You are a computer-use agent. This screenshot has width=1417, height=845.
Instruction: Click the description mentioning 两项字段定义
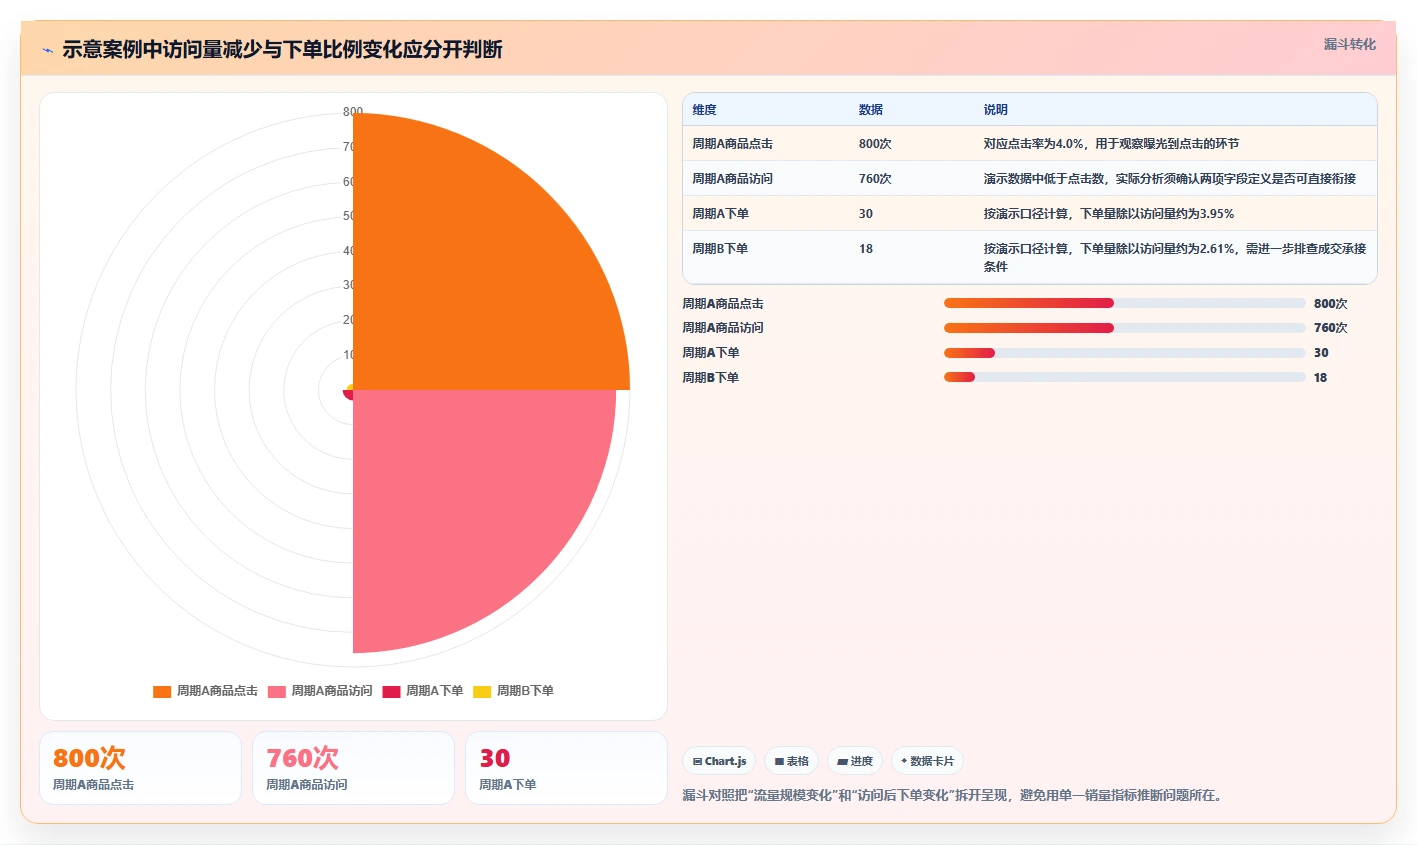click(x=1170, y=179)
